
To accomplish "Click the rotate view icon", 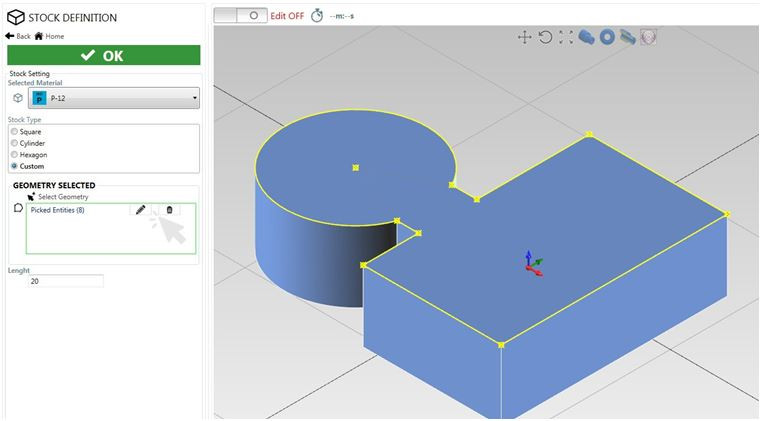I will click(x=545, y=37).
